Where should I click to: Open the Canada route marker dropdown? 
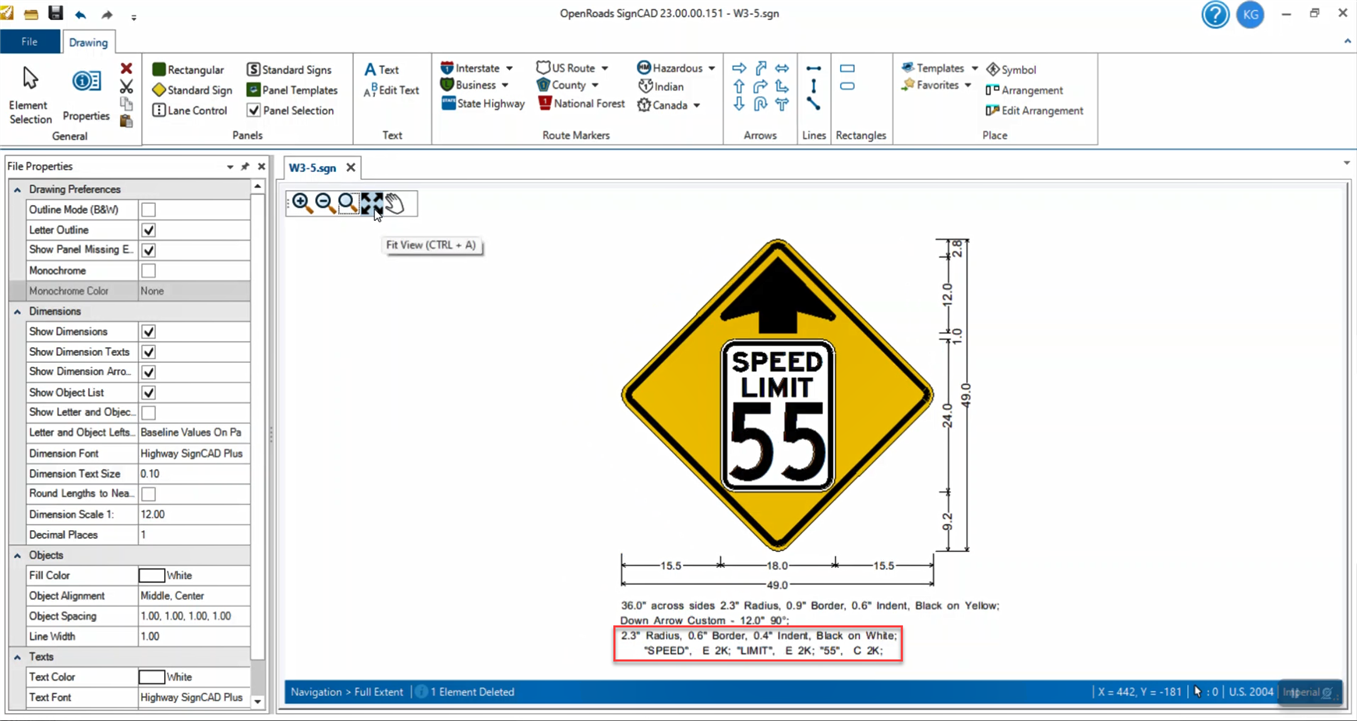point(697,105)
